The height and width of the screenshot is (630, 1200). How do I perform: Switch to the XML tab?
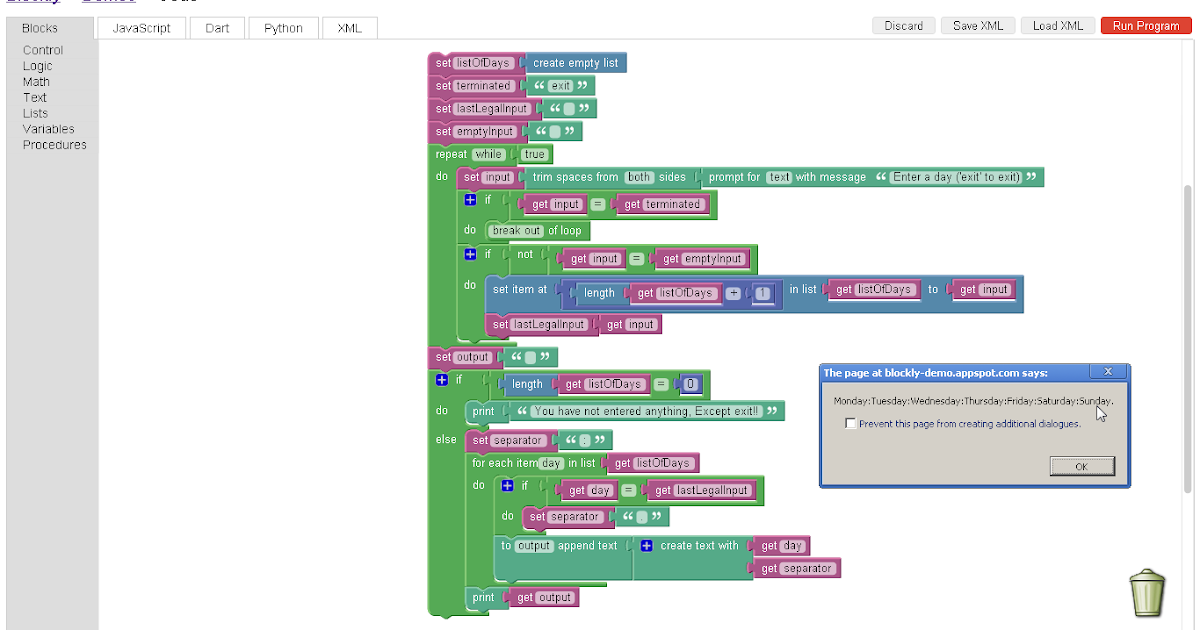pyautogui.click(x=349, y=27)
